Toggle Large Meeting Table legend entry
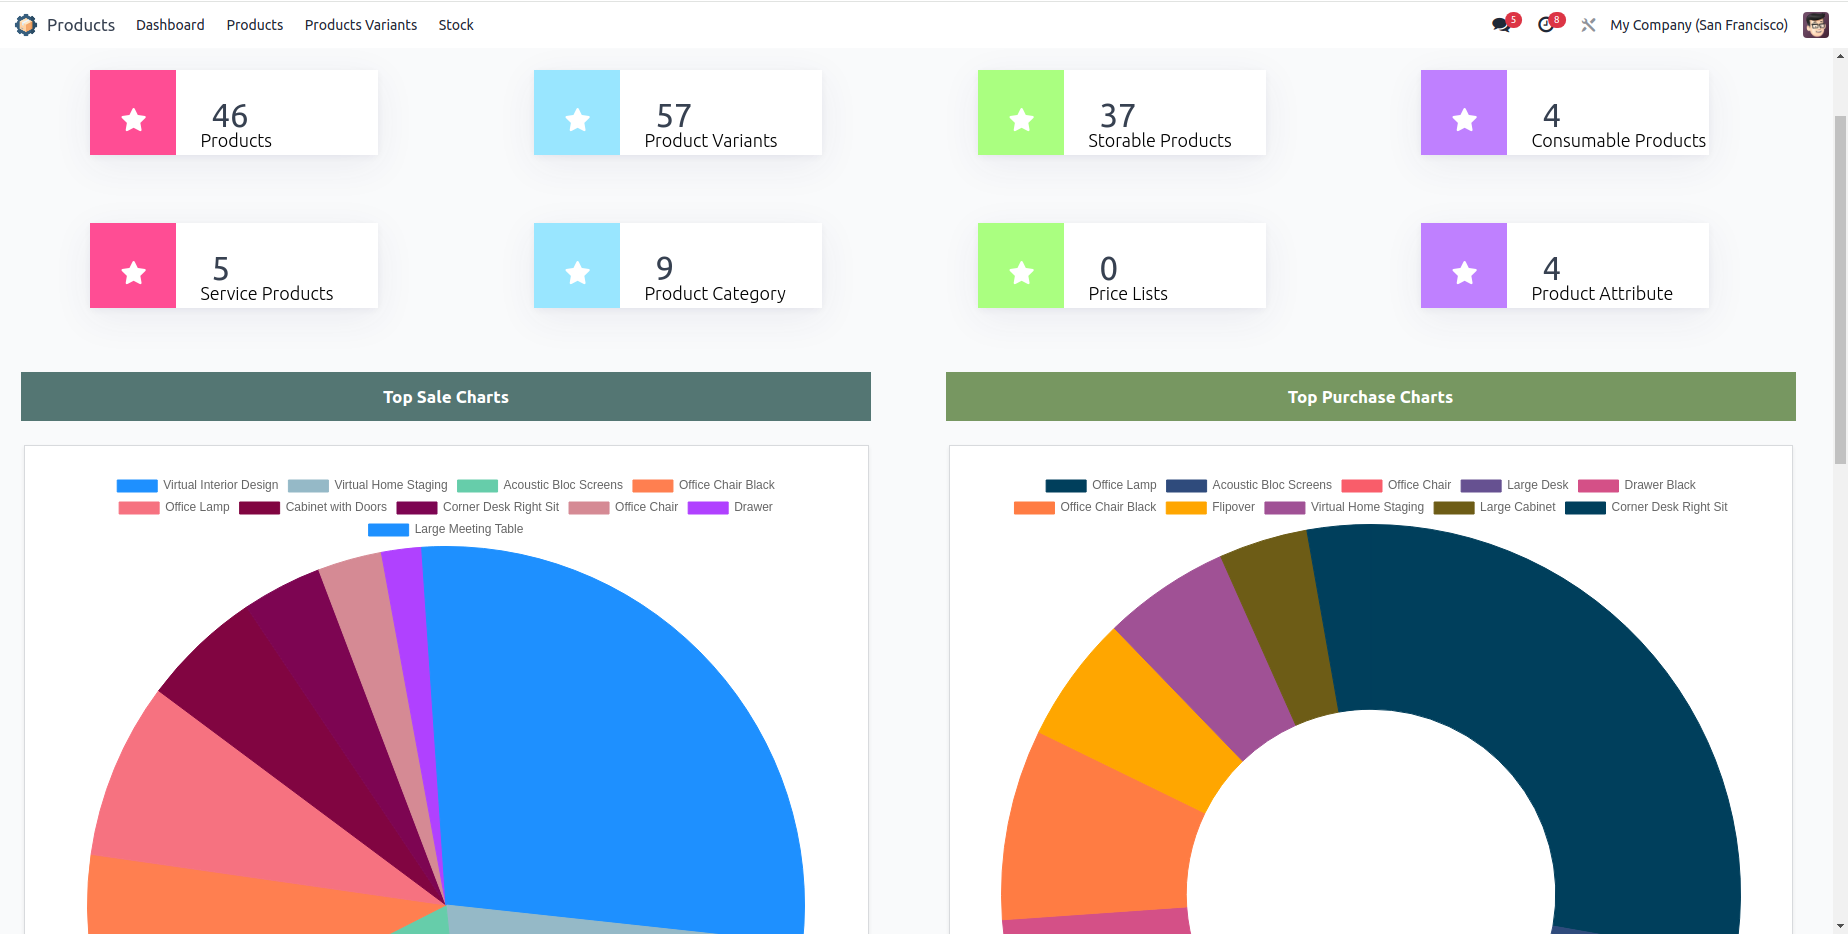This screenshot has width=1848, height=934. tap(446, 529)
